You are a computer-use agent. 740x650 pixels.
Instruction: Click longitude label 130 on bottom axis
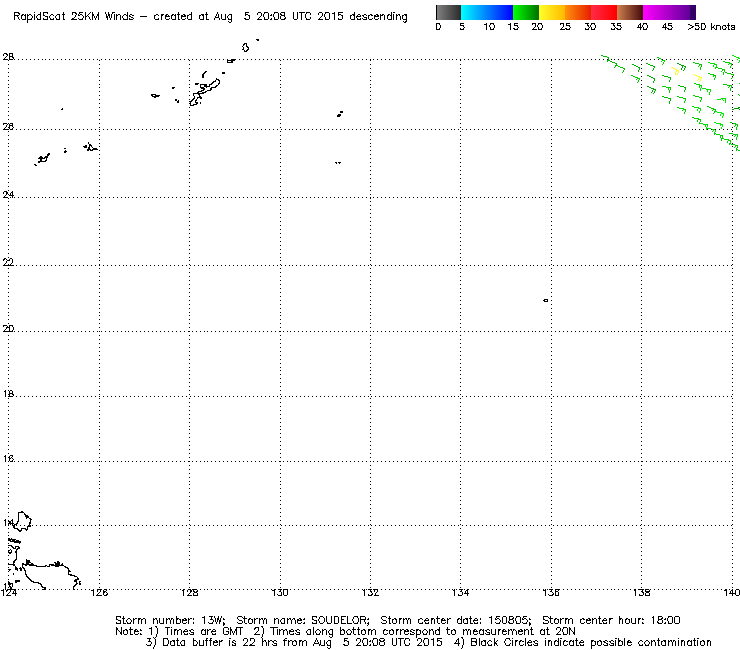pyautogui.click(x=280, y=592)
